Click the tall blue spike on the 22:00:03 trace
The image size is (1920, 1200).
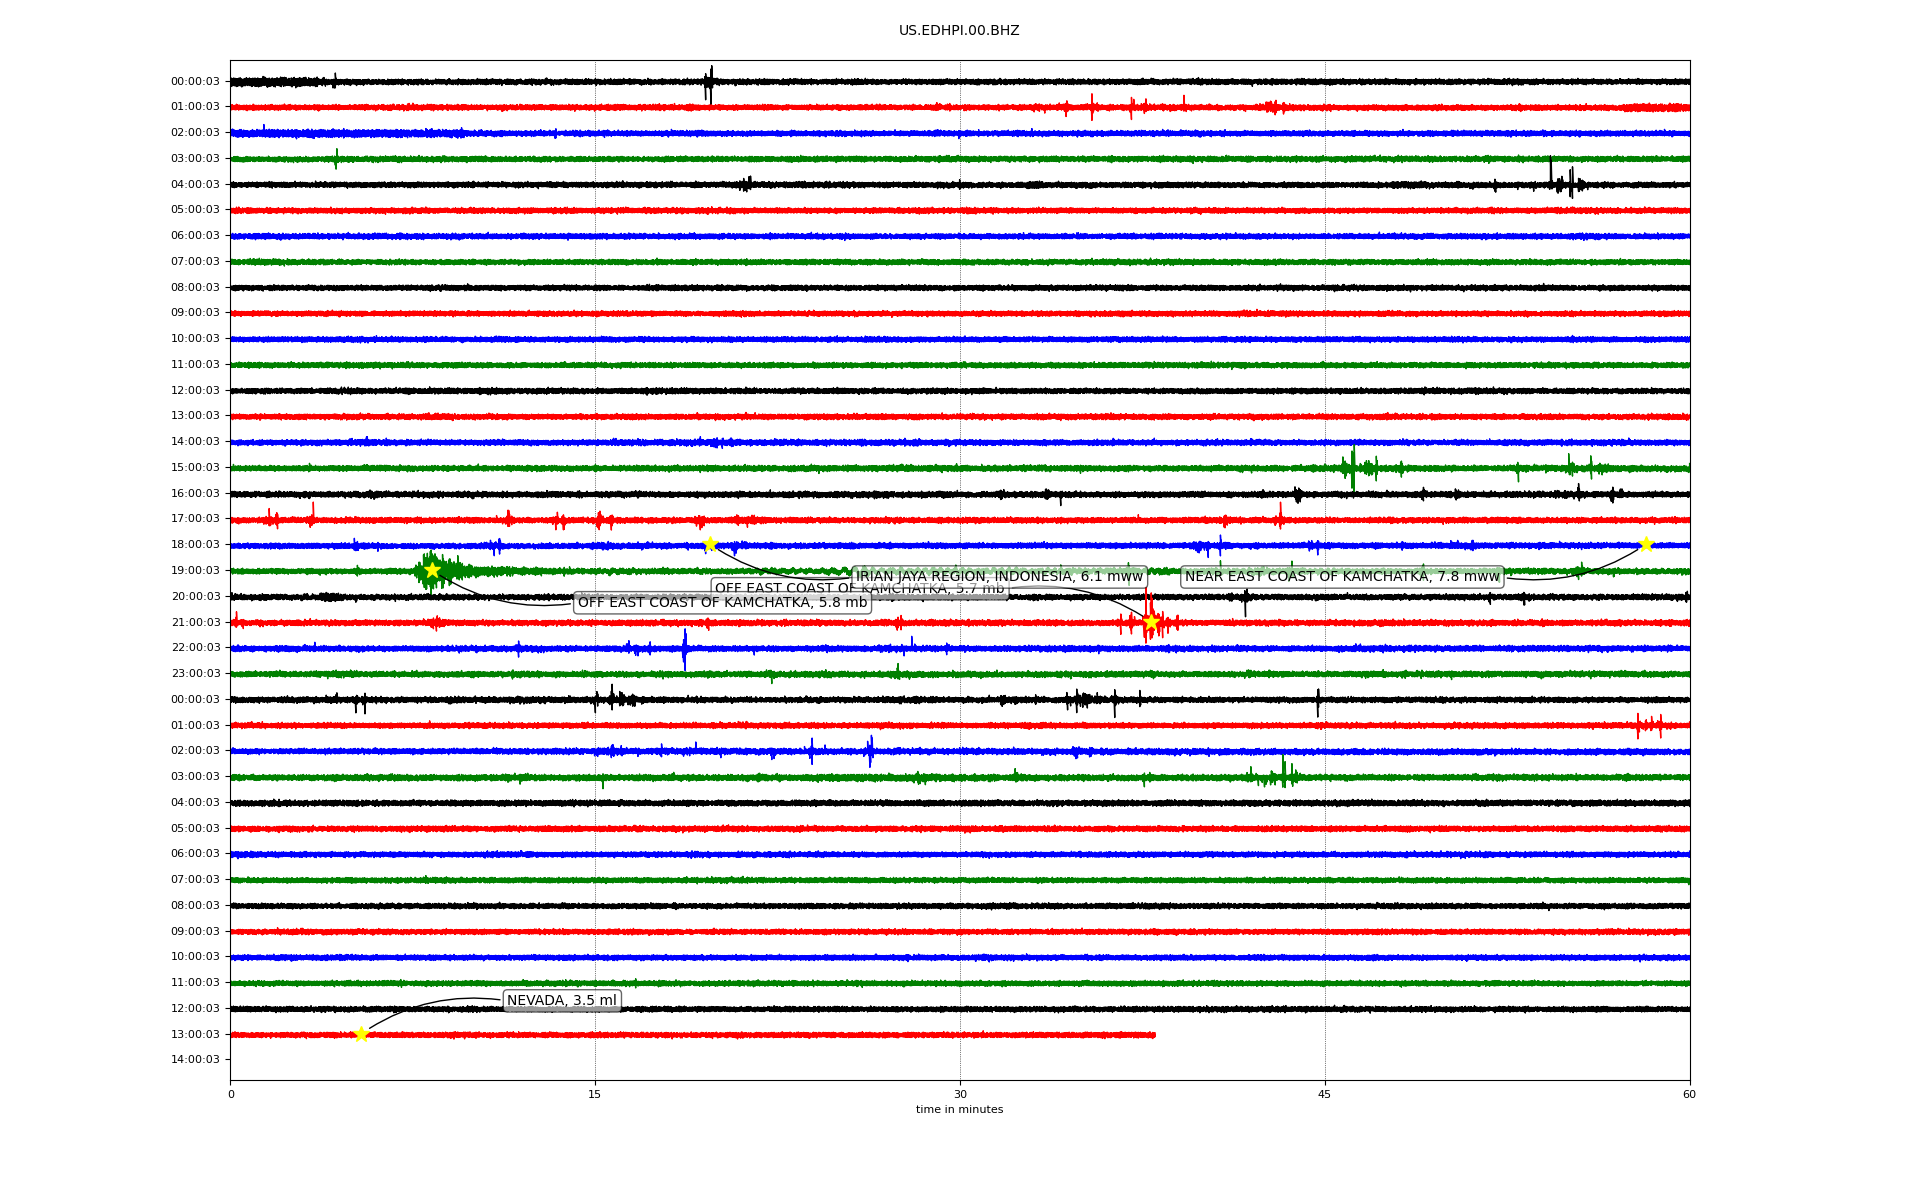click(685, 648)
